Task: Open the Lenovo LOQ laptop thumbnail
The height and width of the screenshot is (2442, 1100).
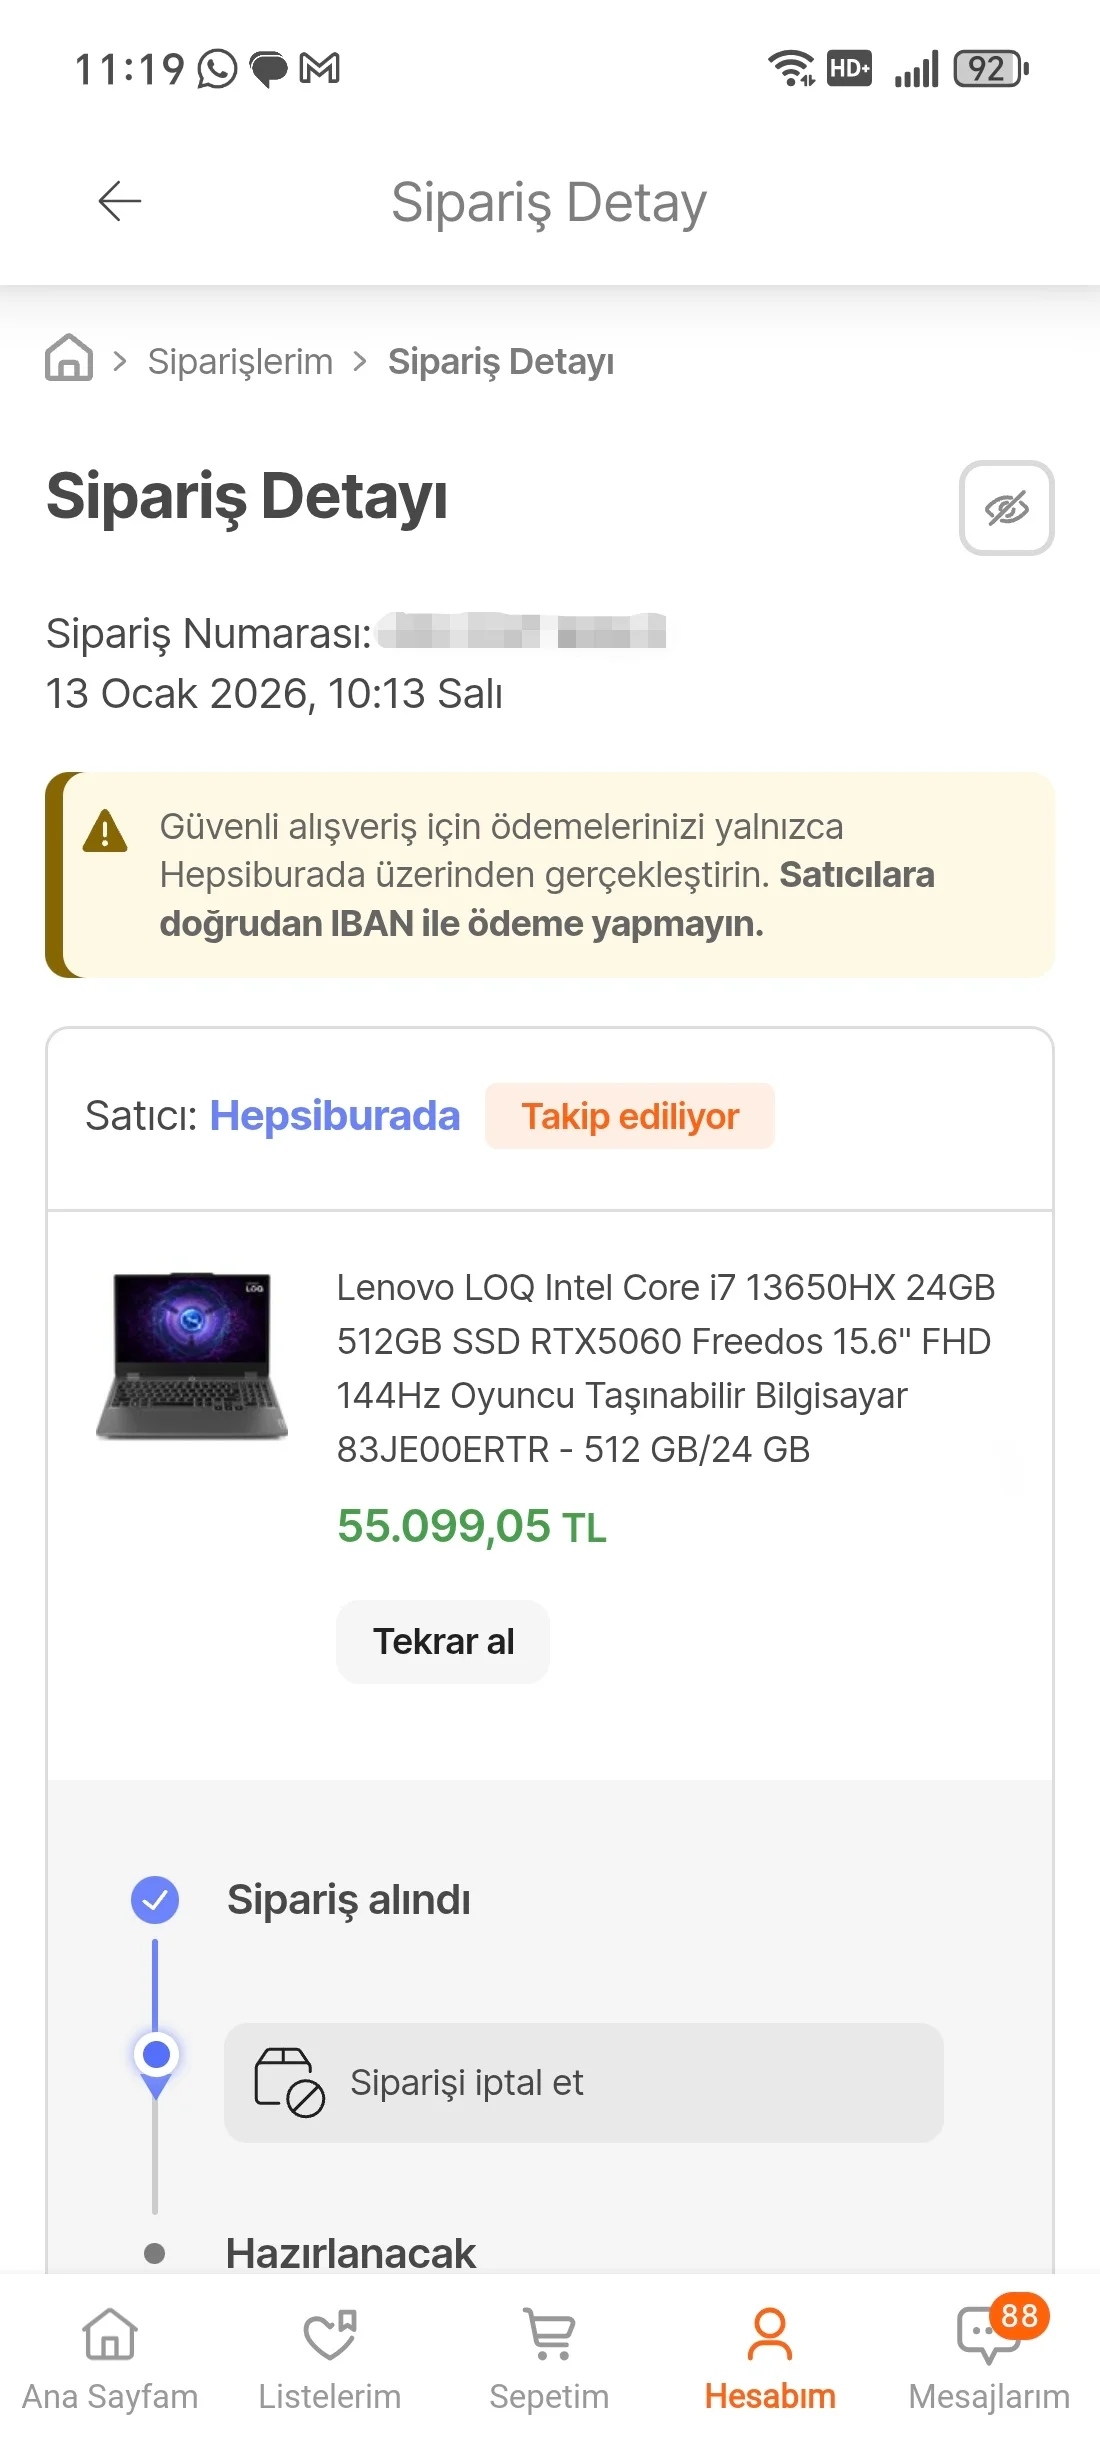Action: pyautogui.click(x=192, y=1356)
